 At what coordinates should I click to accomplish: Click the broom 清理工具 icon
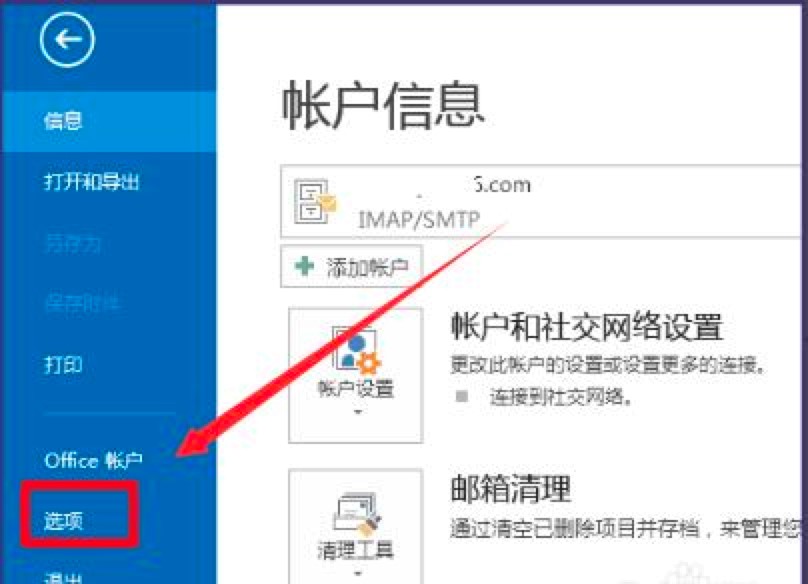click(357, 515)
